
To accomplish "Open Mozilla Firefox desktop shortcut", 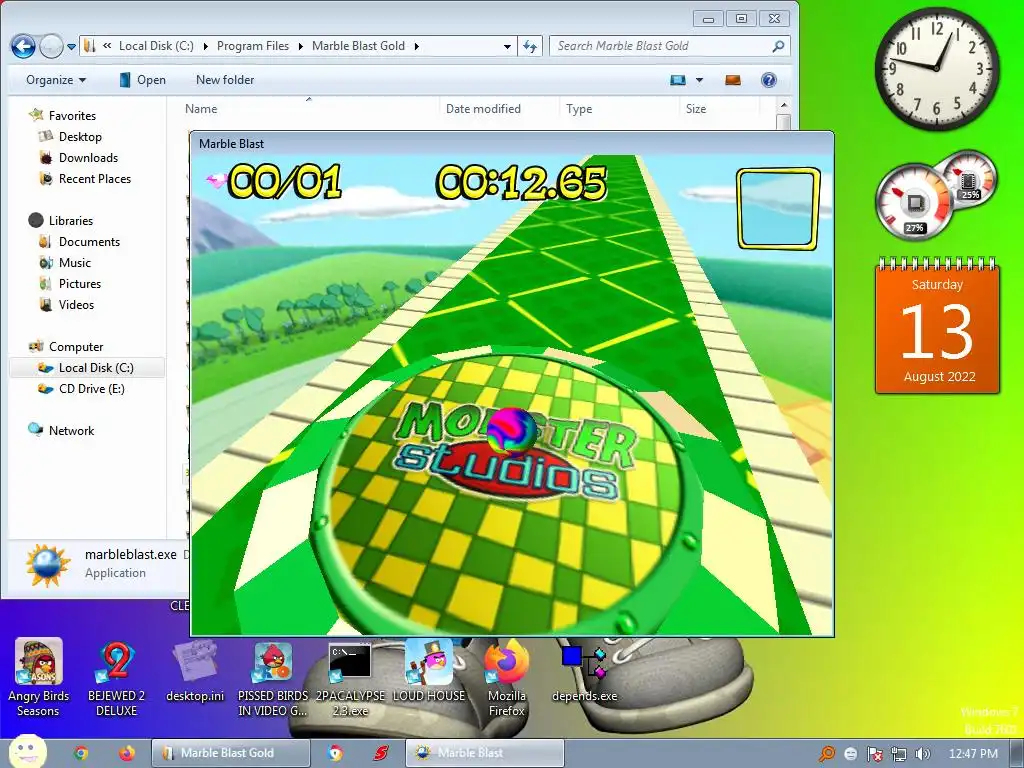I will [506, 678].
